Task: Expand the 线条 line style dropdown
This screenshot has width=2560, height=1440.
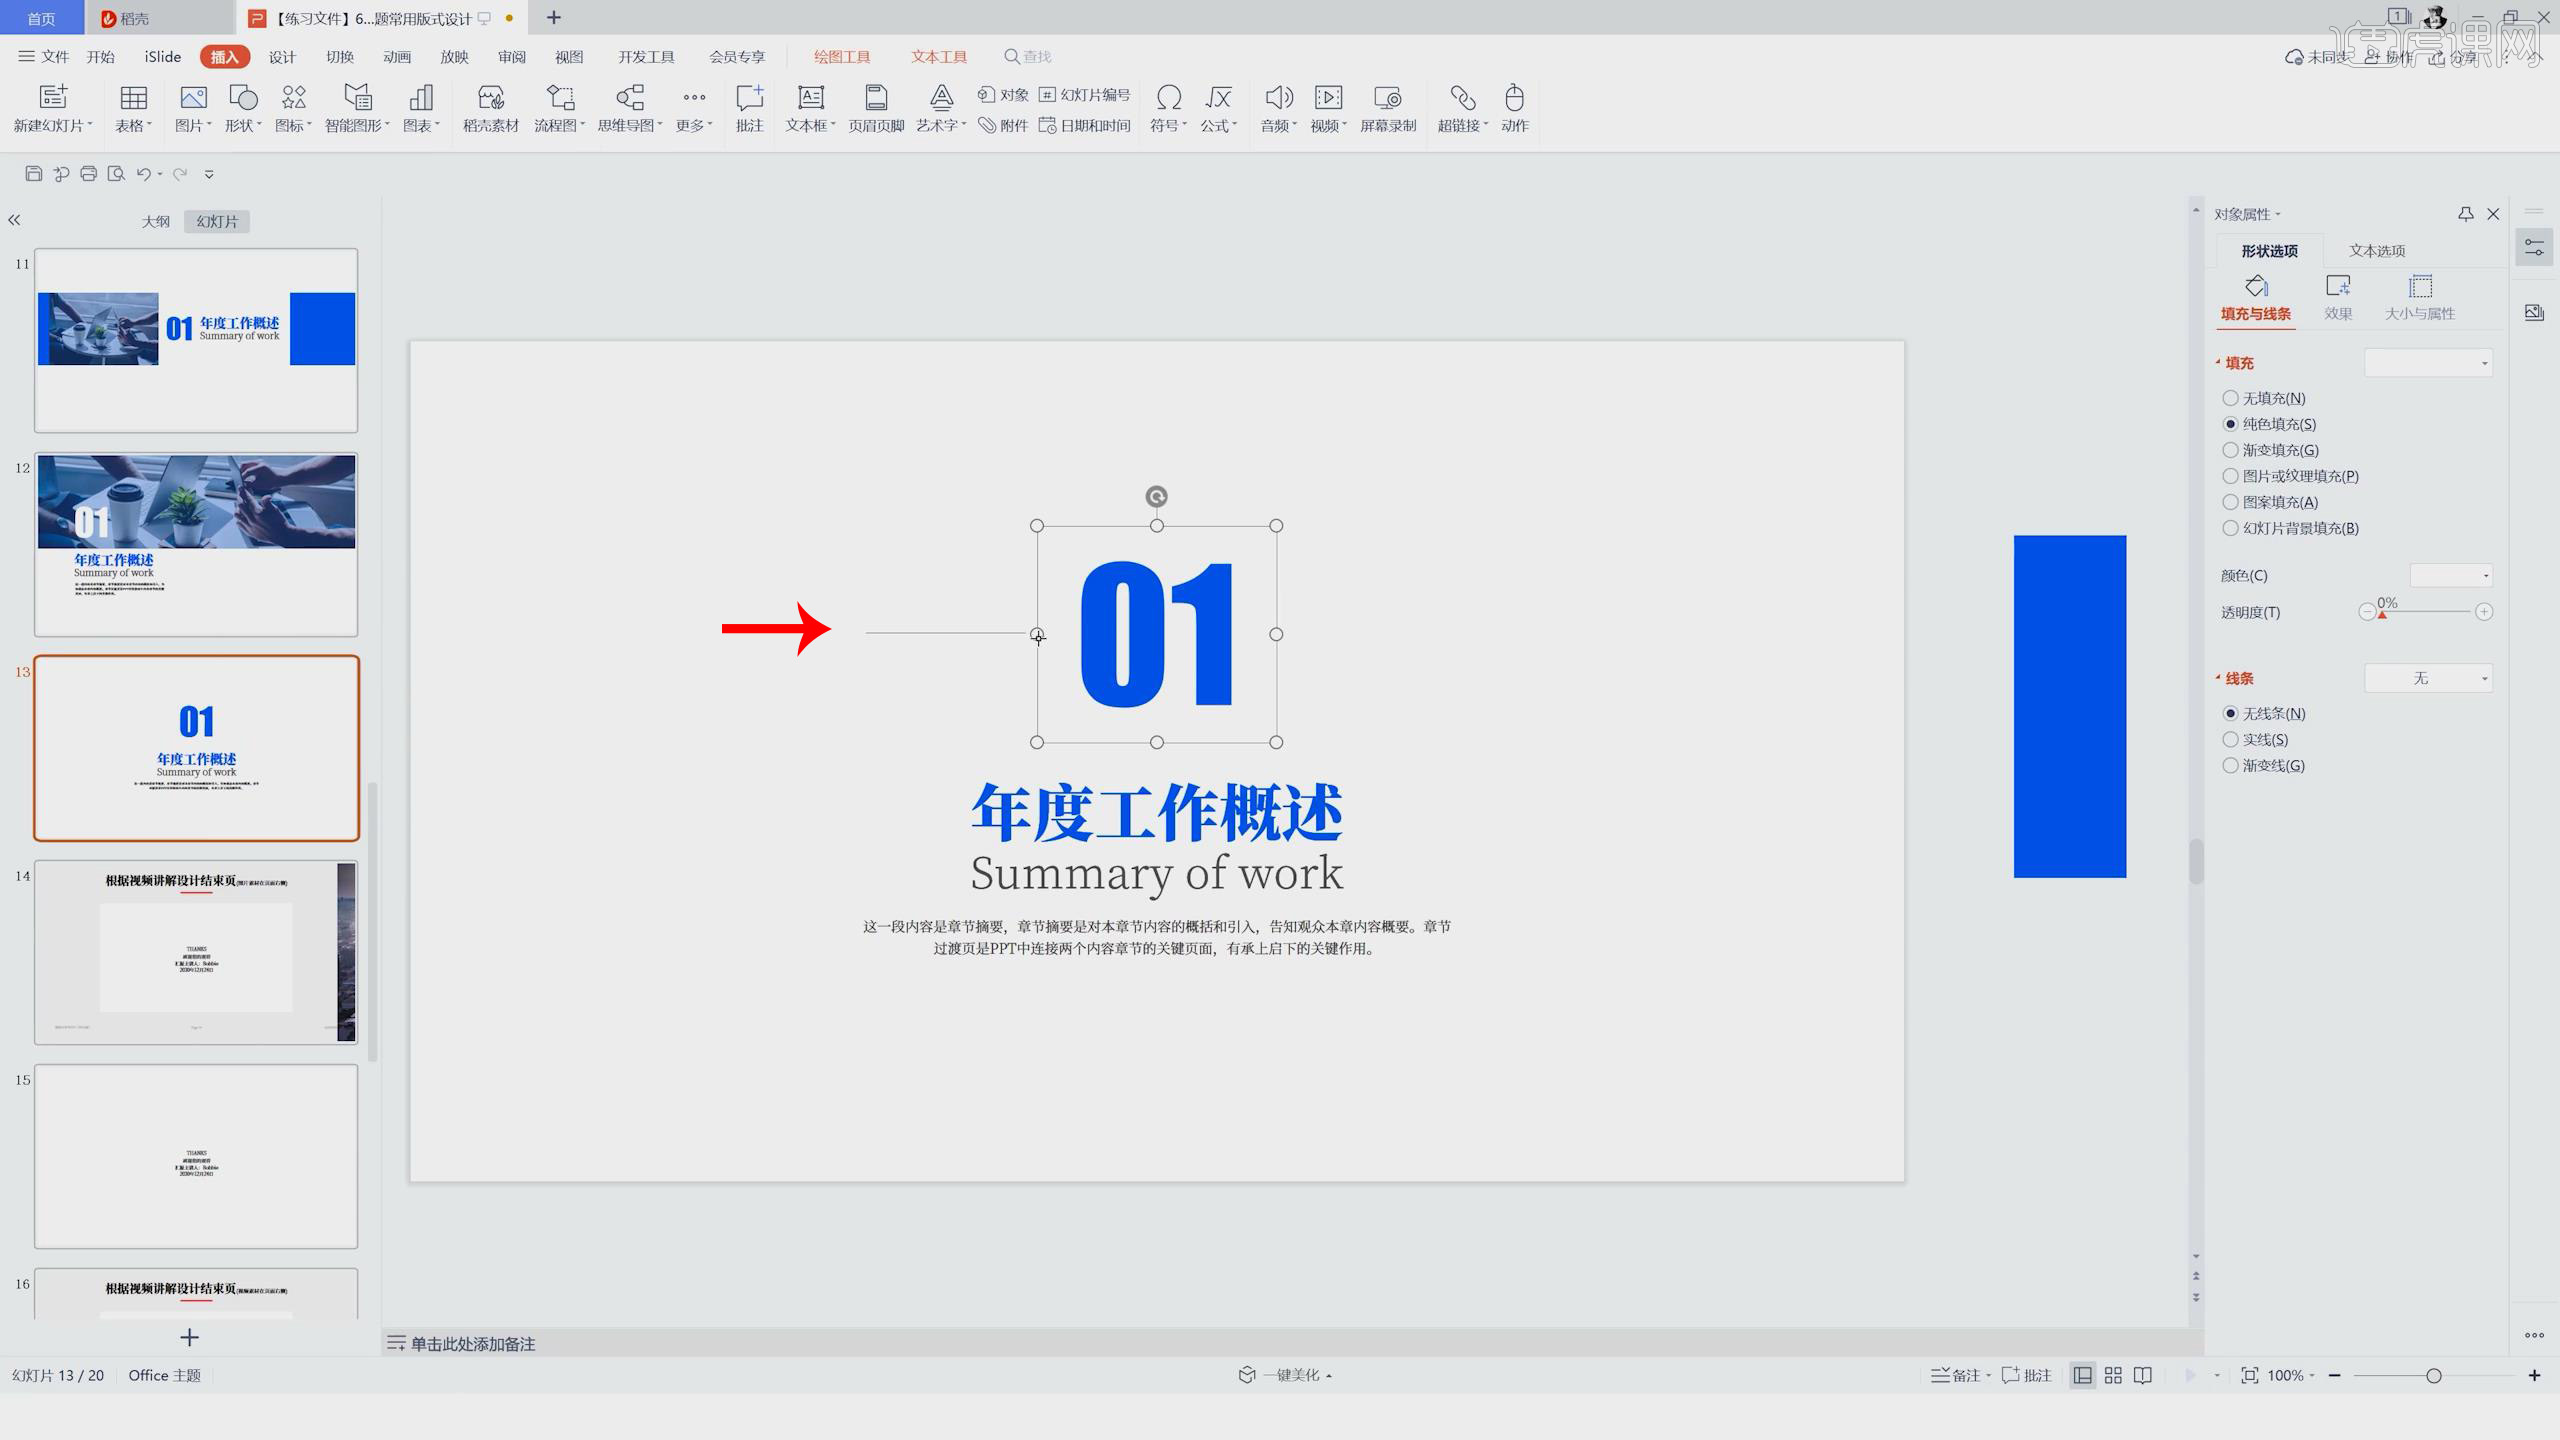Action: pos(2427,678)
